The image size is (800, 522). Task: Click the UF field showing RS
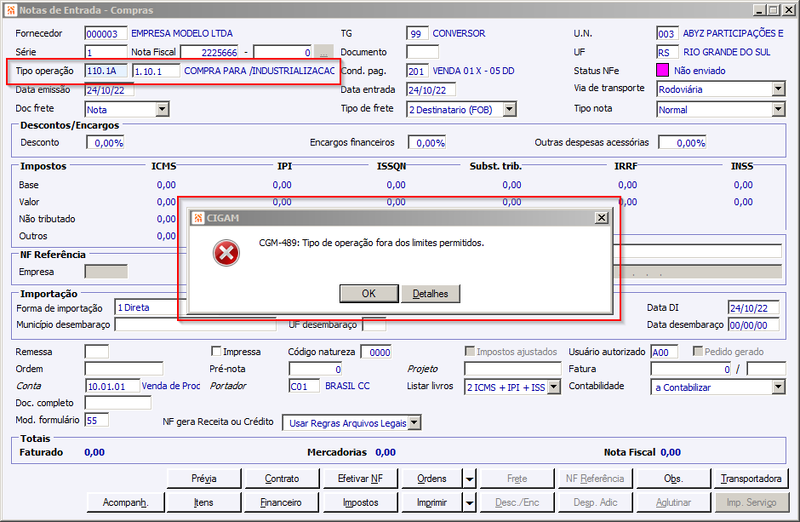coord(667,52)
